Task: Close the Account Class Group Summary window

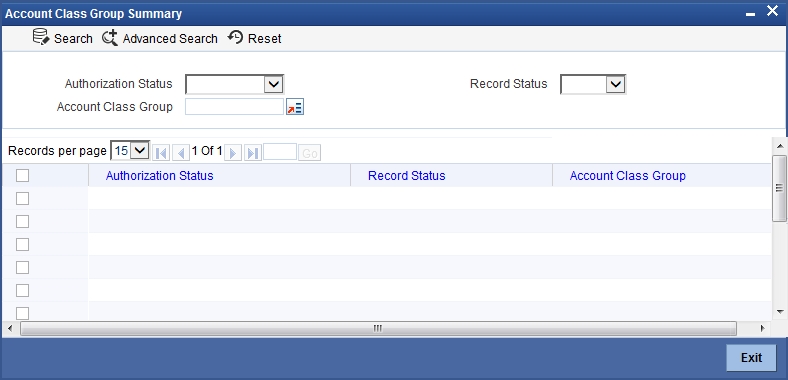Action: coord(772,11)
